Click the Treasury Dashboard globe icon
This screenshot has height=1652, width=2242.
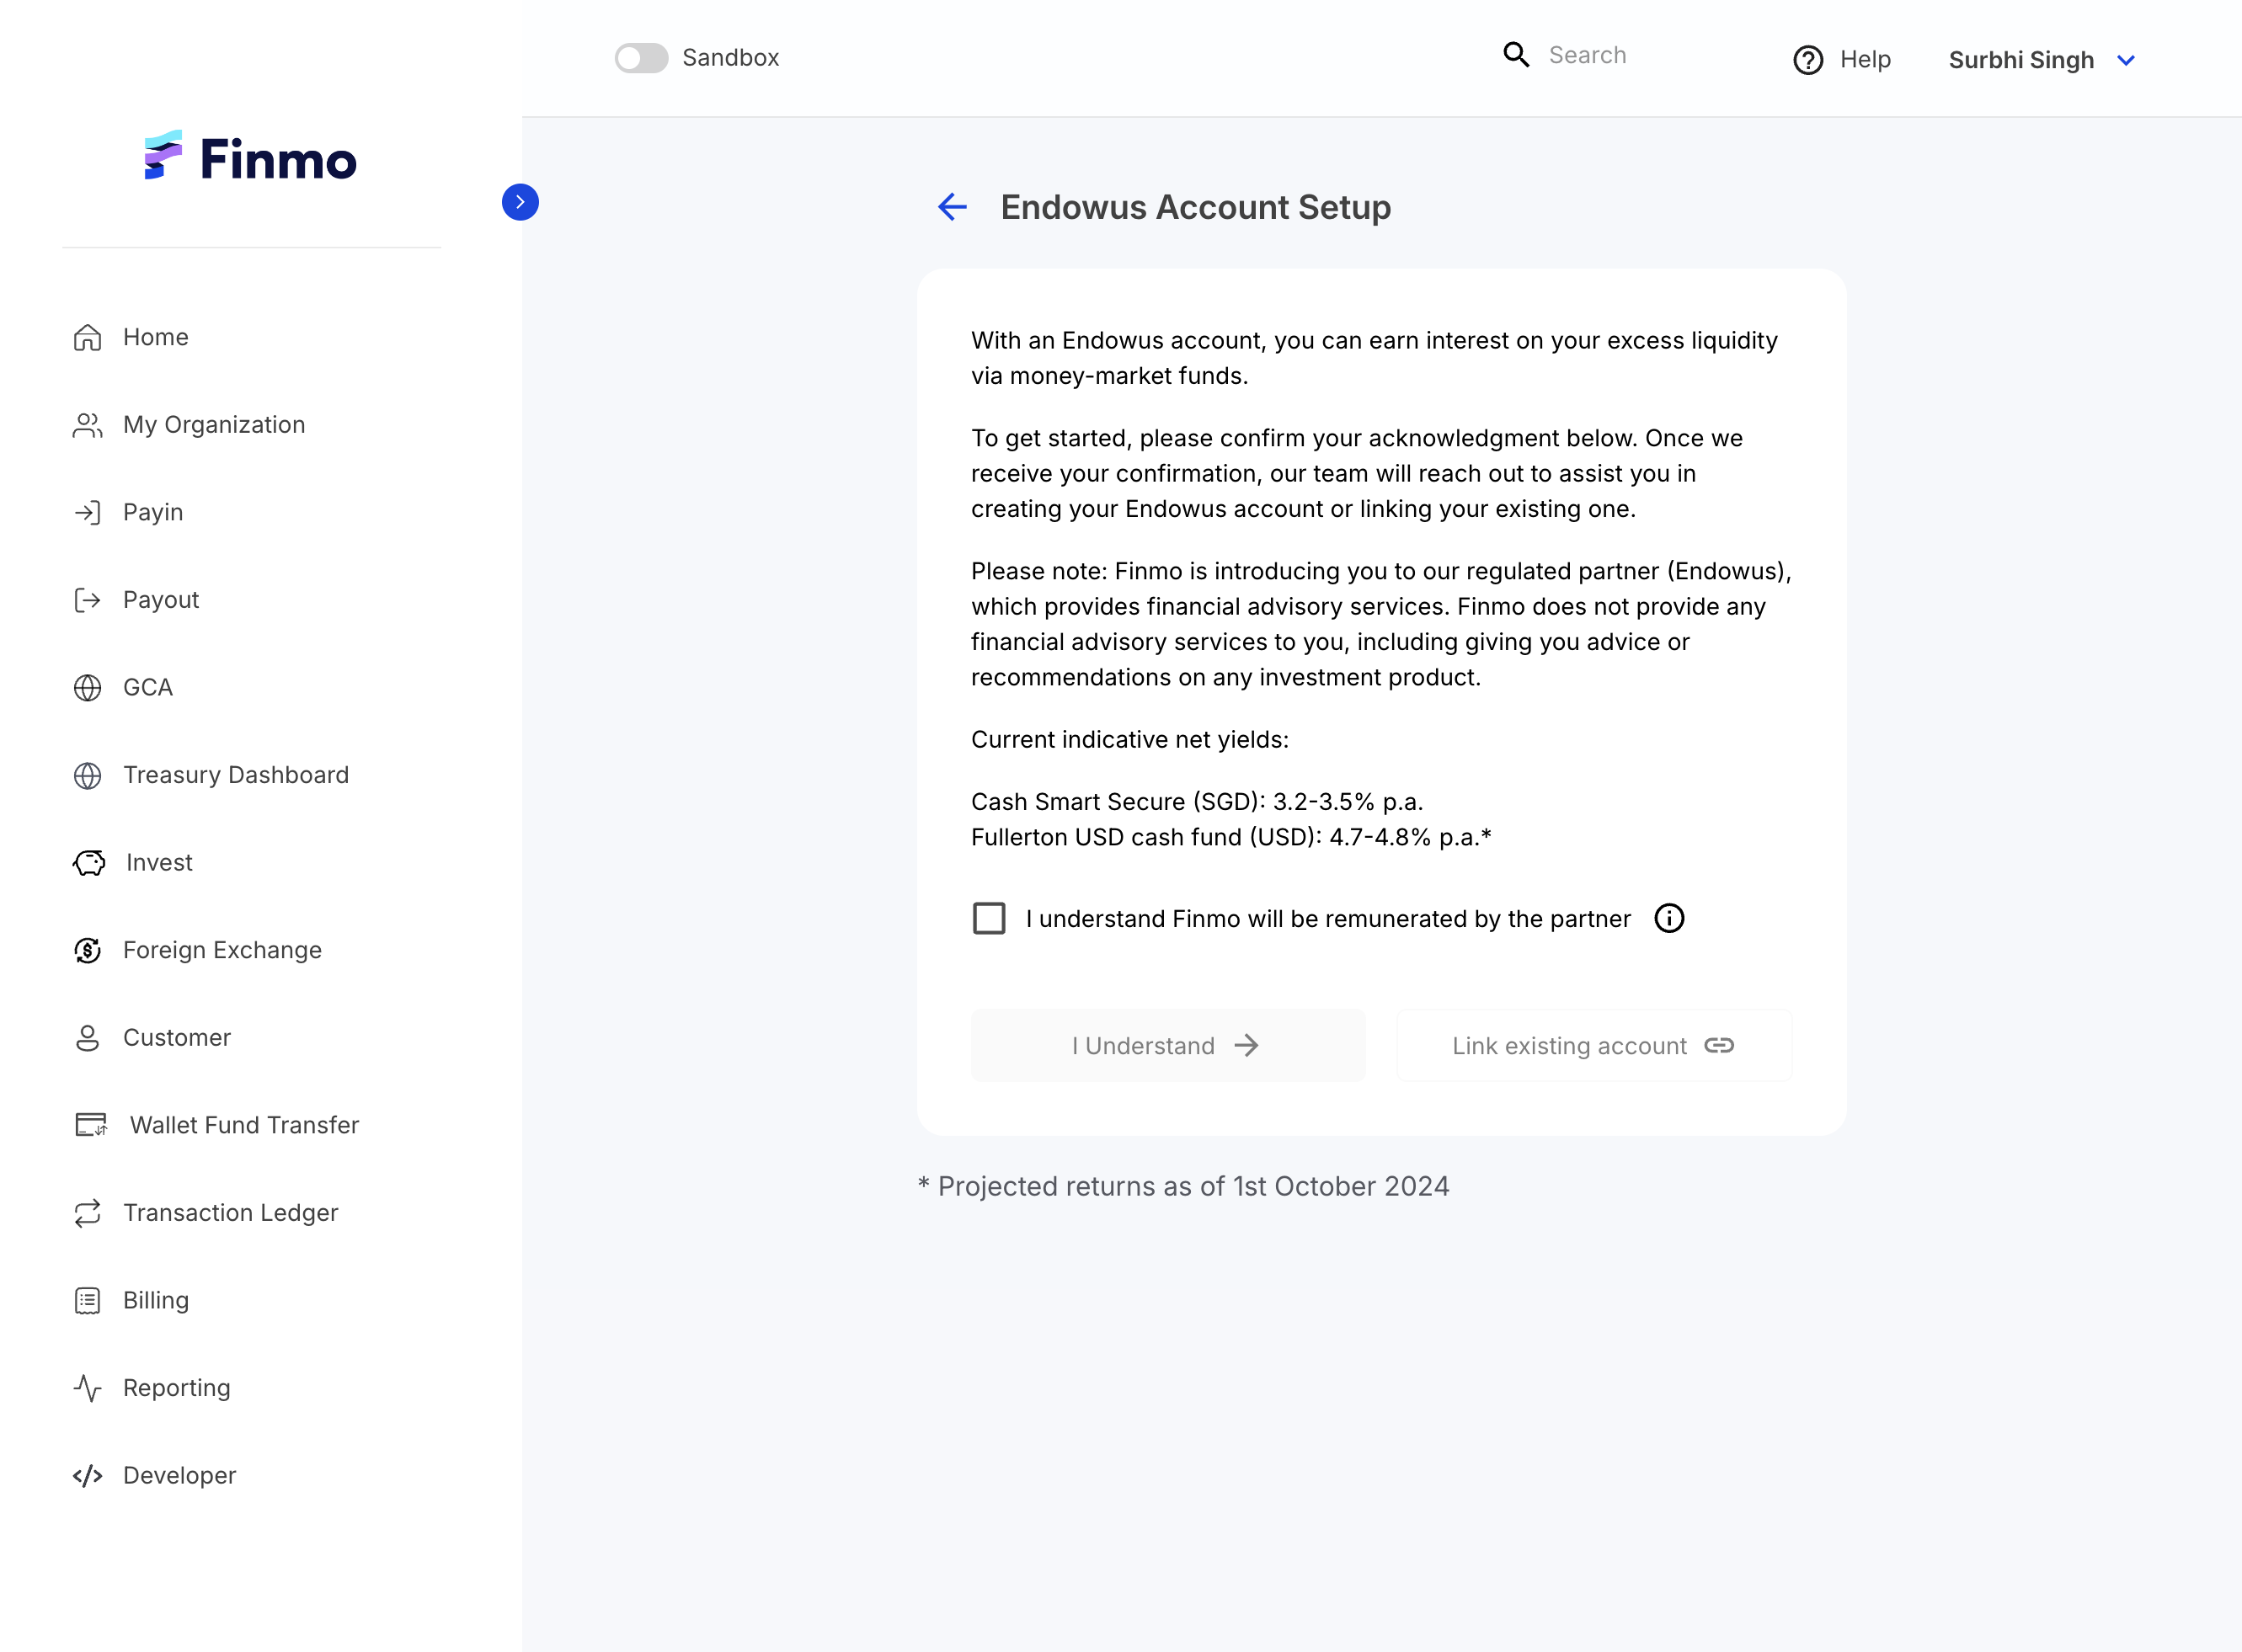click(x=88, y=776)
